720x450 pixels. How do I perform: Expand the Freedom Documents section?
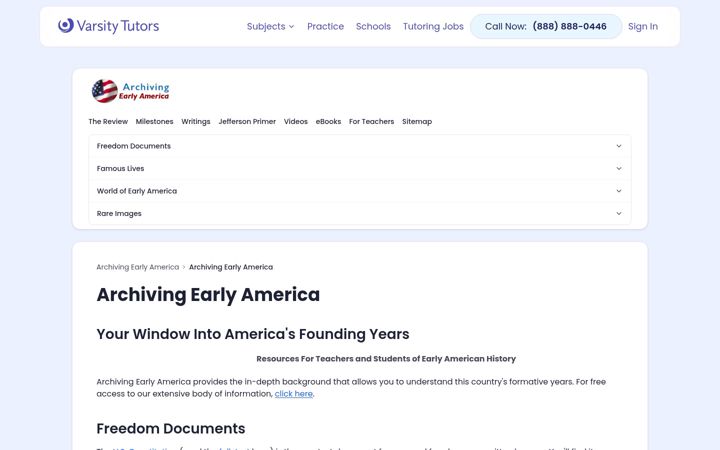[x=360, y=146]
